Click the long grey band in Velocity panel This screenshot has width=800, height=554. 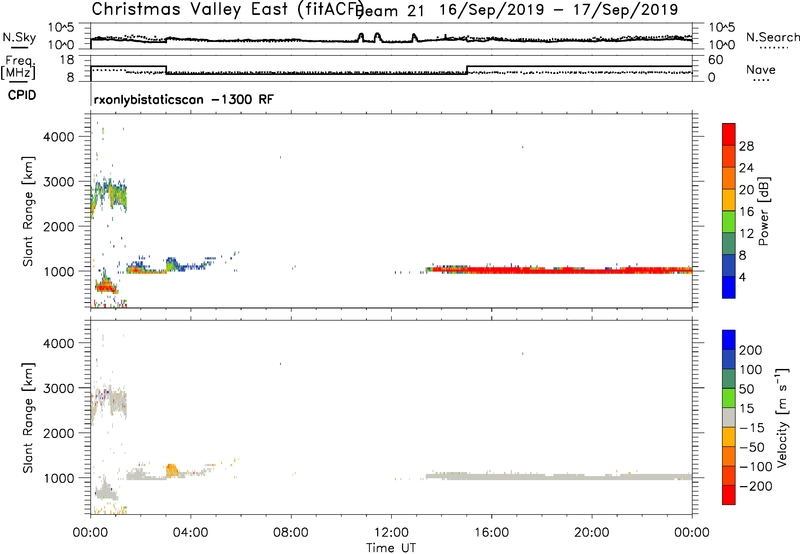559,476
